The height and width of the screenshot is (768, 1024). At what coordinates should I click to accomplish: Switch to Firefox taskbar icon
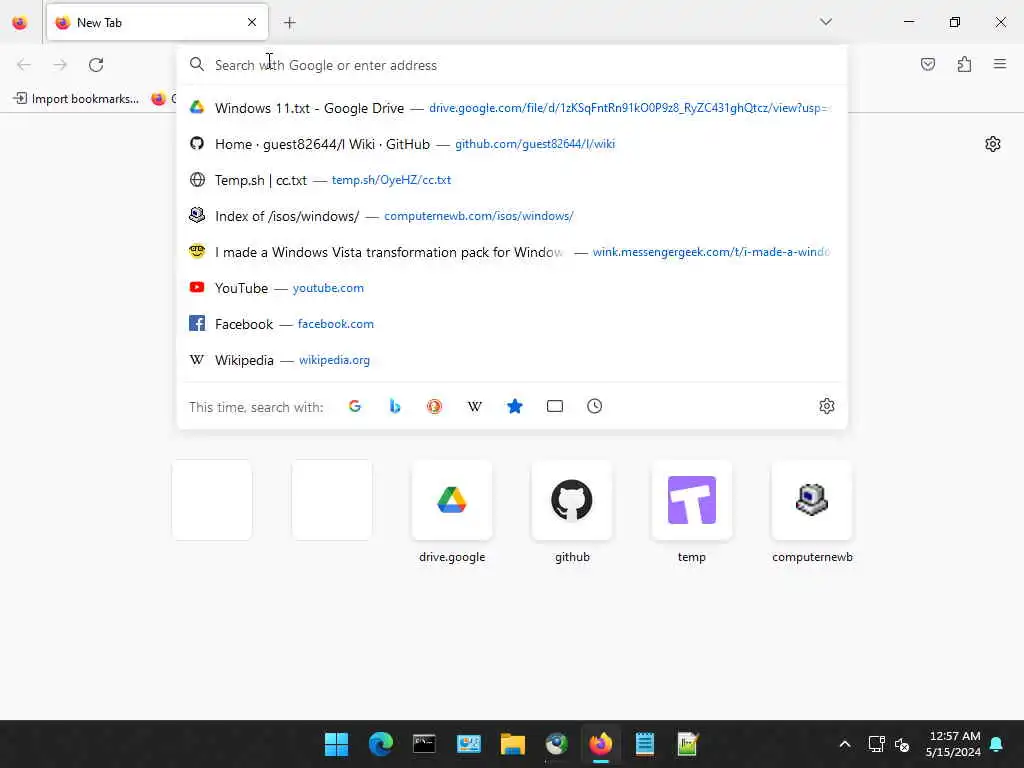click(x=601, y=744)
